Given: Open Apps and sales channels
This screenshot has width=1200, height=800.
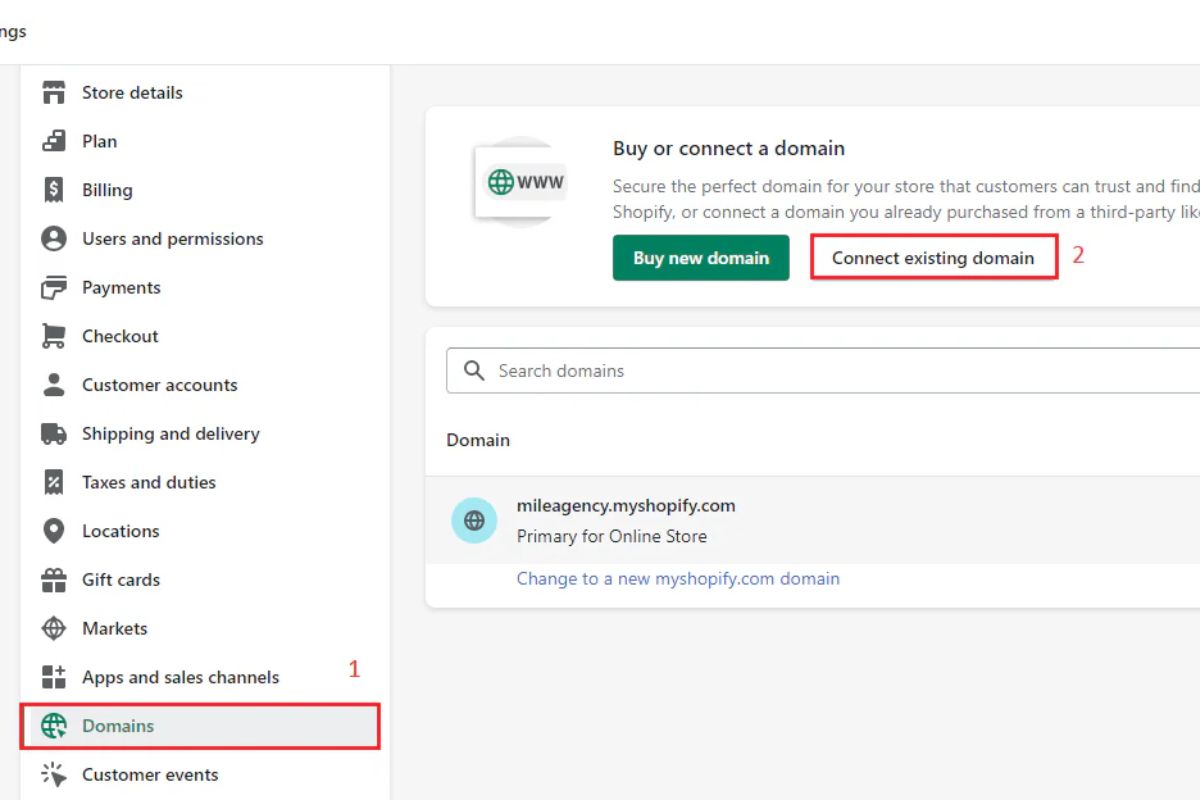Looking at the screenshot, I should 180,677.
